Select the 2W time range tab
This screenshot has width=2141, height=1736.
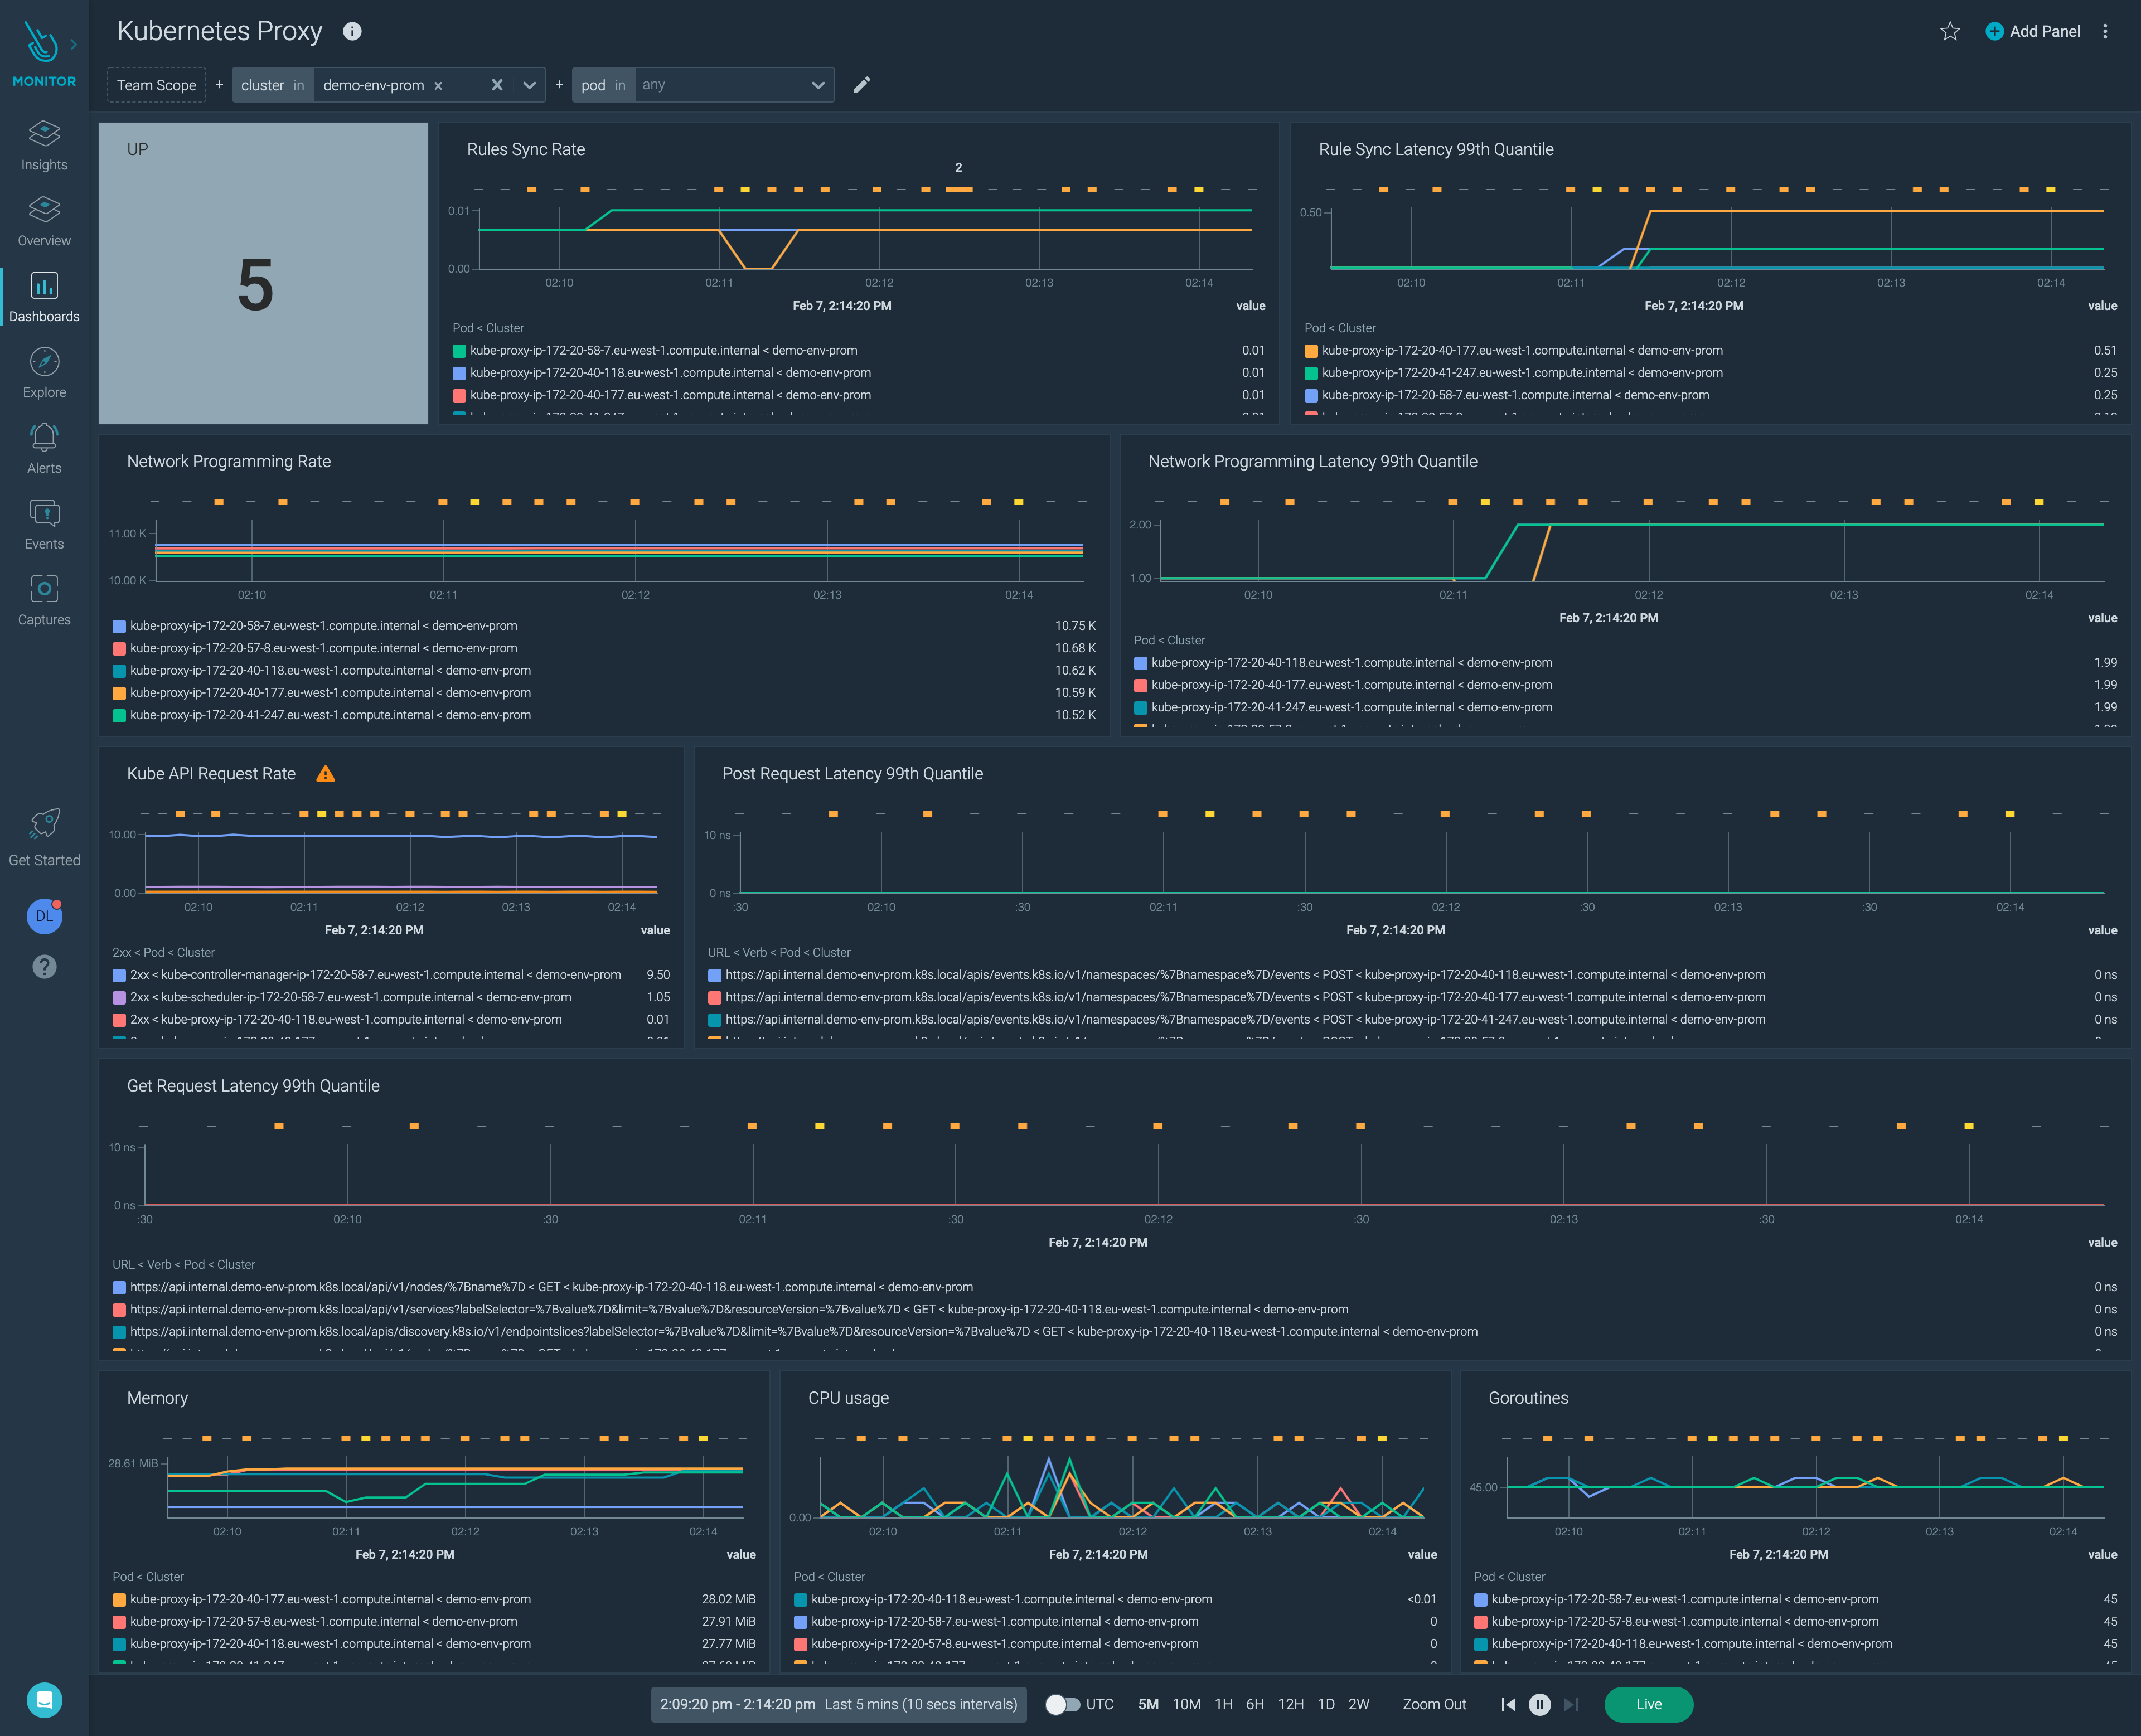(x=1359, y=1704)
